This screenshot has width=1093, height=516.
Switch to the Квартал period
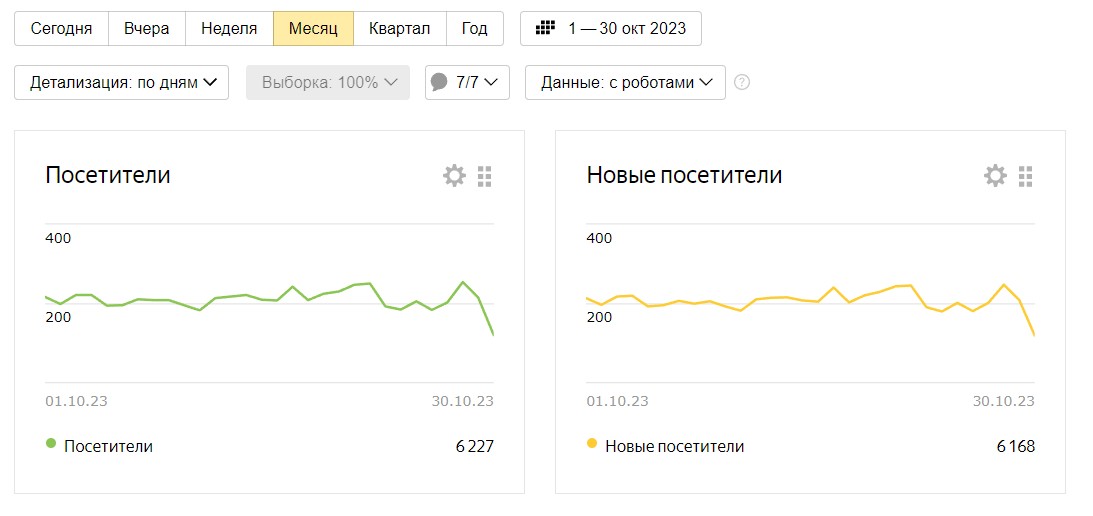tap(399, 28)
